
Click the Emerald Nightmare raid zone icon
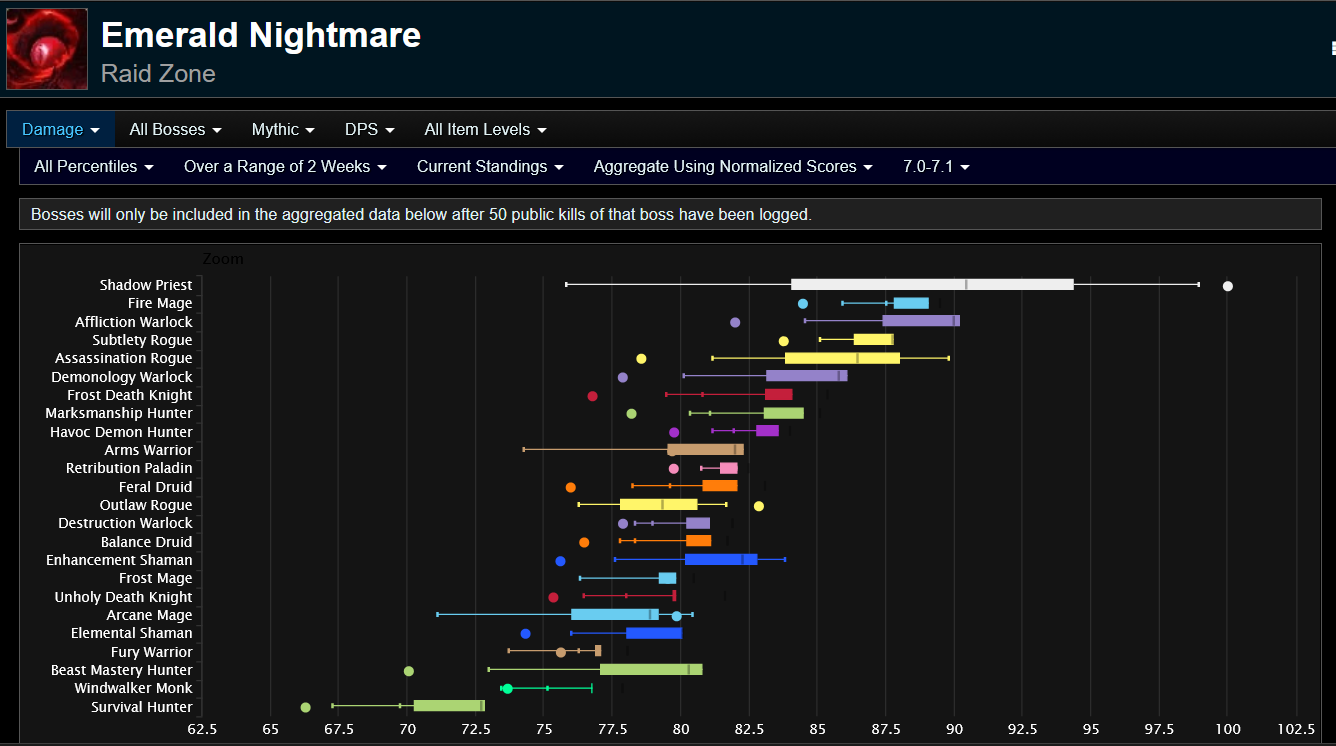click(x=47, y=49)
